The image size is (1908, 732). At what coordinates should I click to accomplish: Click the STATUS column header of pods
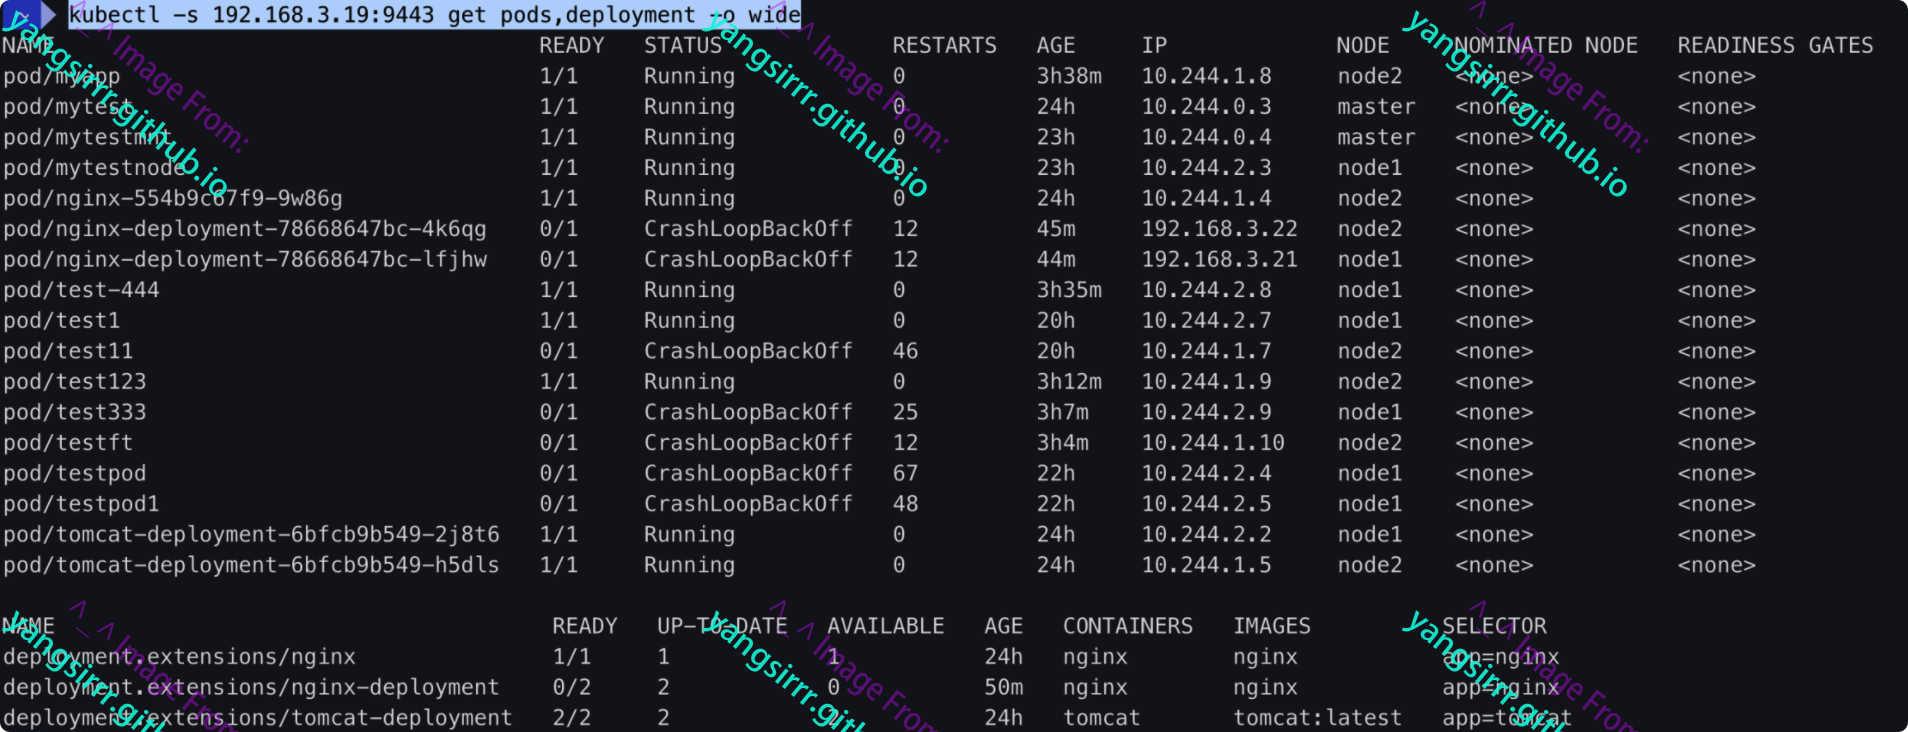coord(683,45)
